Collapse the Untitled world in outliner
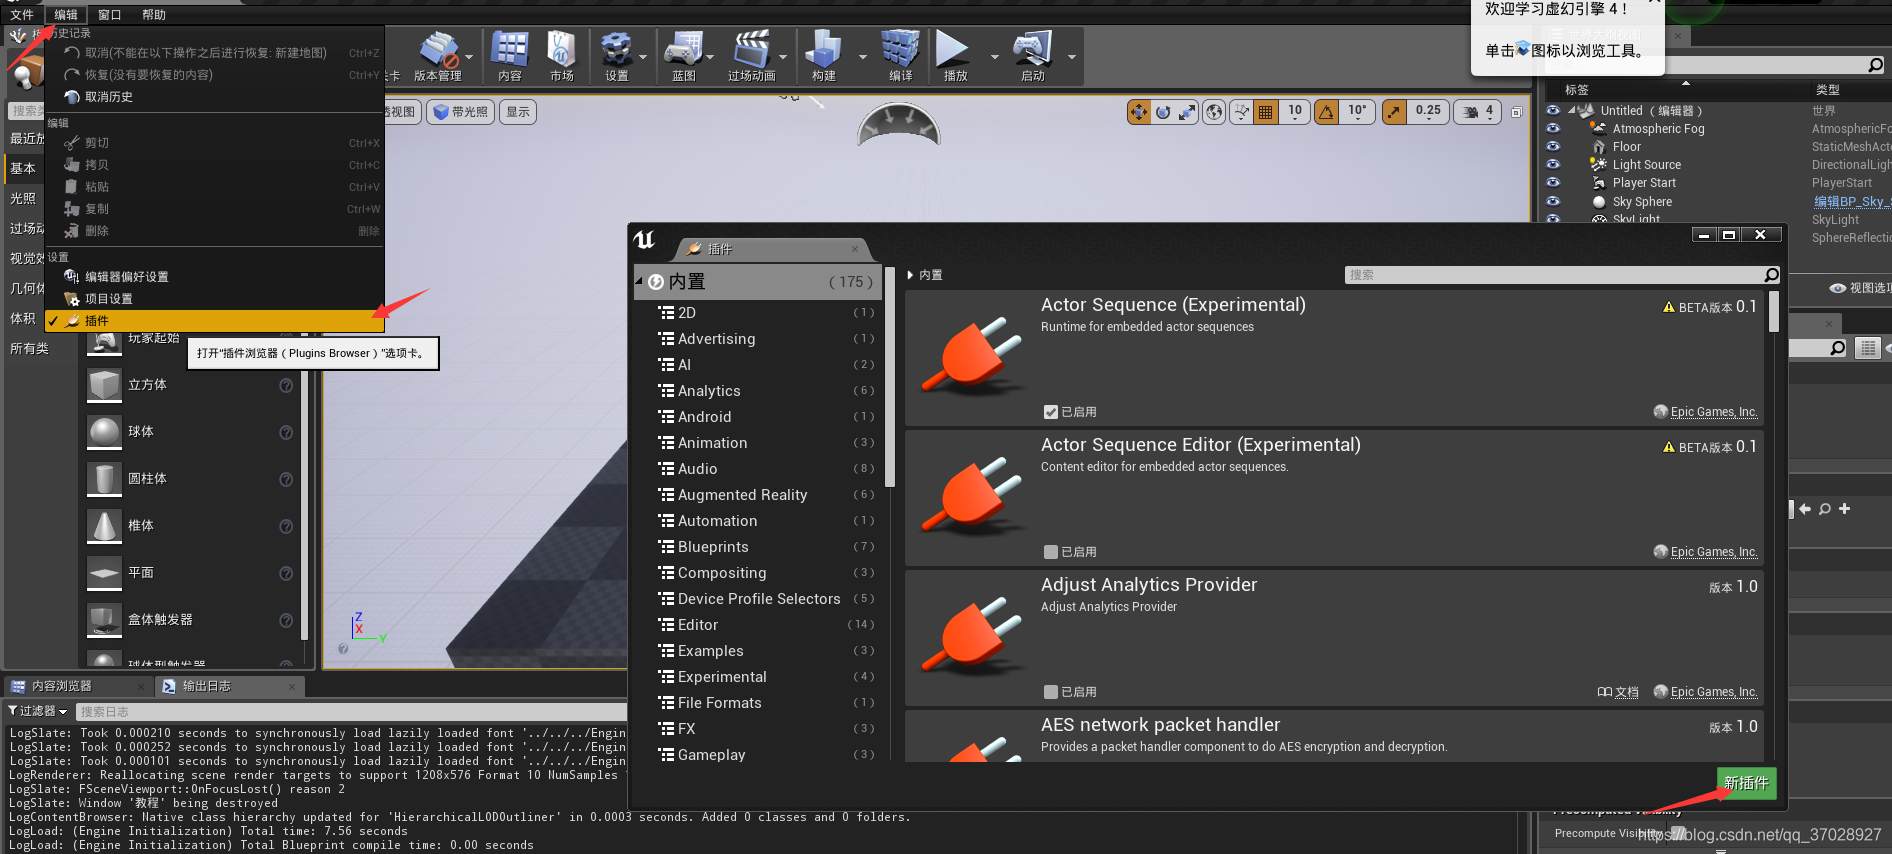Screen dimensions: 1892x854 (1571, 111)
